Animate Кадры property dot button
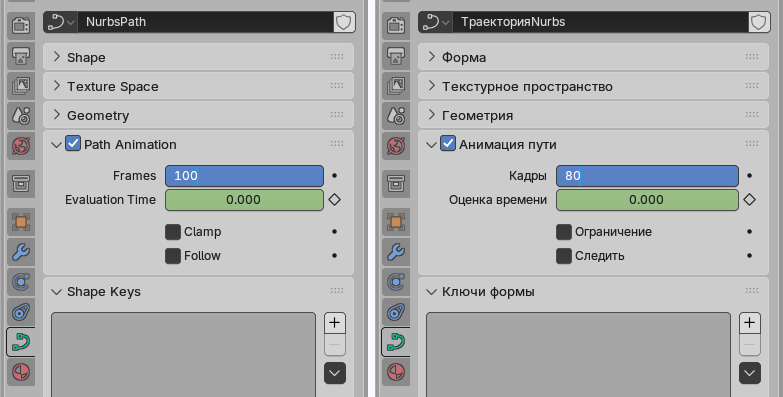 (750, 176)
